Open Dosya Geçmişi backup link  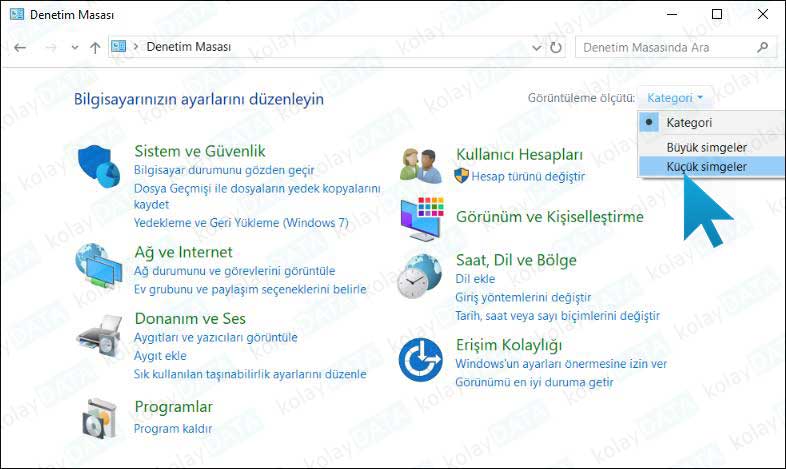pos(257,196)
